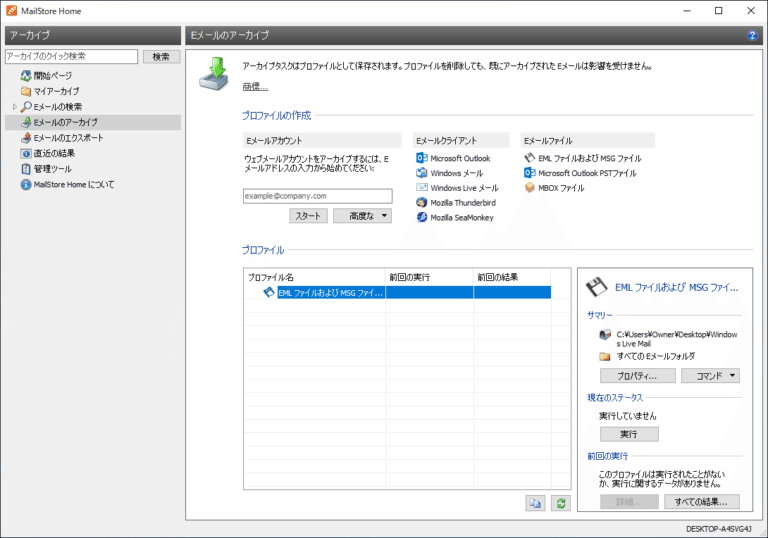Screen dimensions: 768x538
Task: Click the すべての Eメールフォルダ folder icon
Action: [x=605, y=356]
